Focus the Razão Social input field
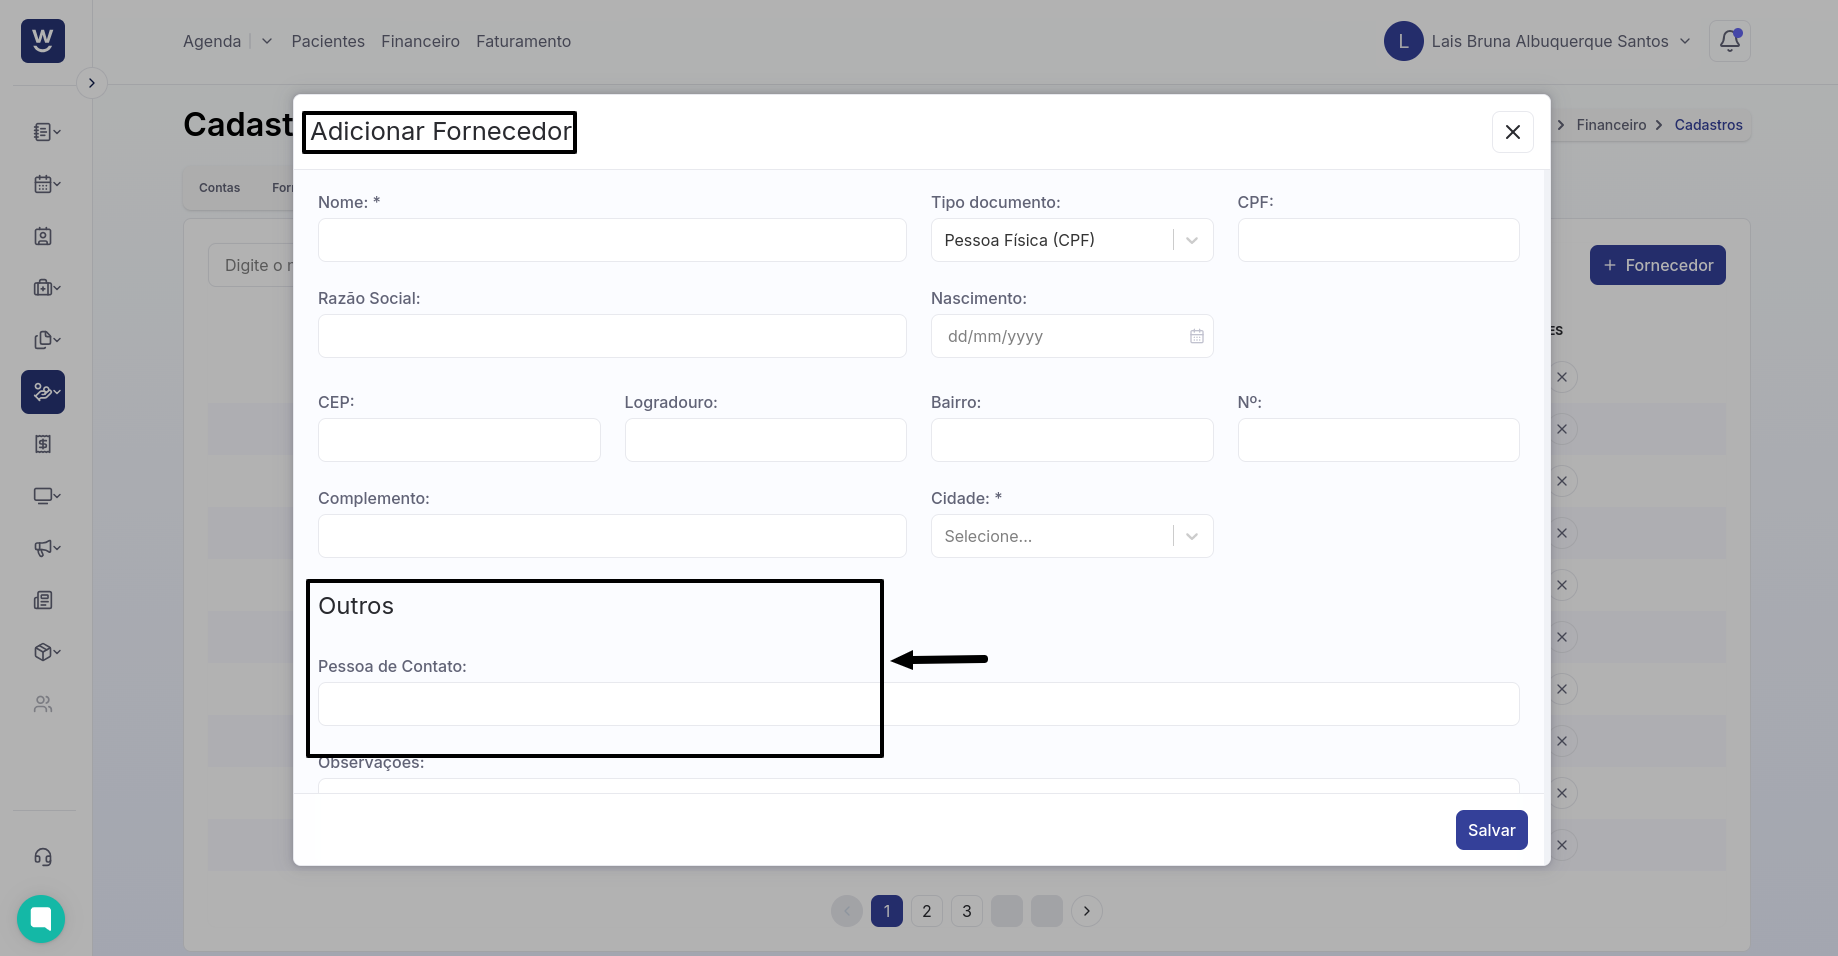 (x=612, y=336)
